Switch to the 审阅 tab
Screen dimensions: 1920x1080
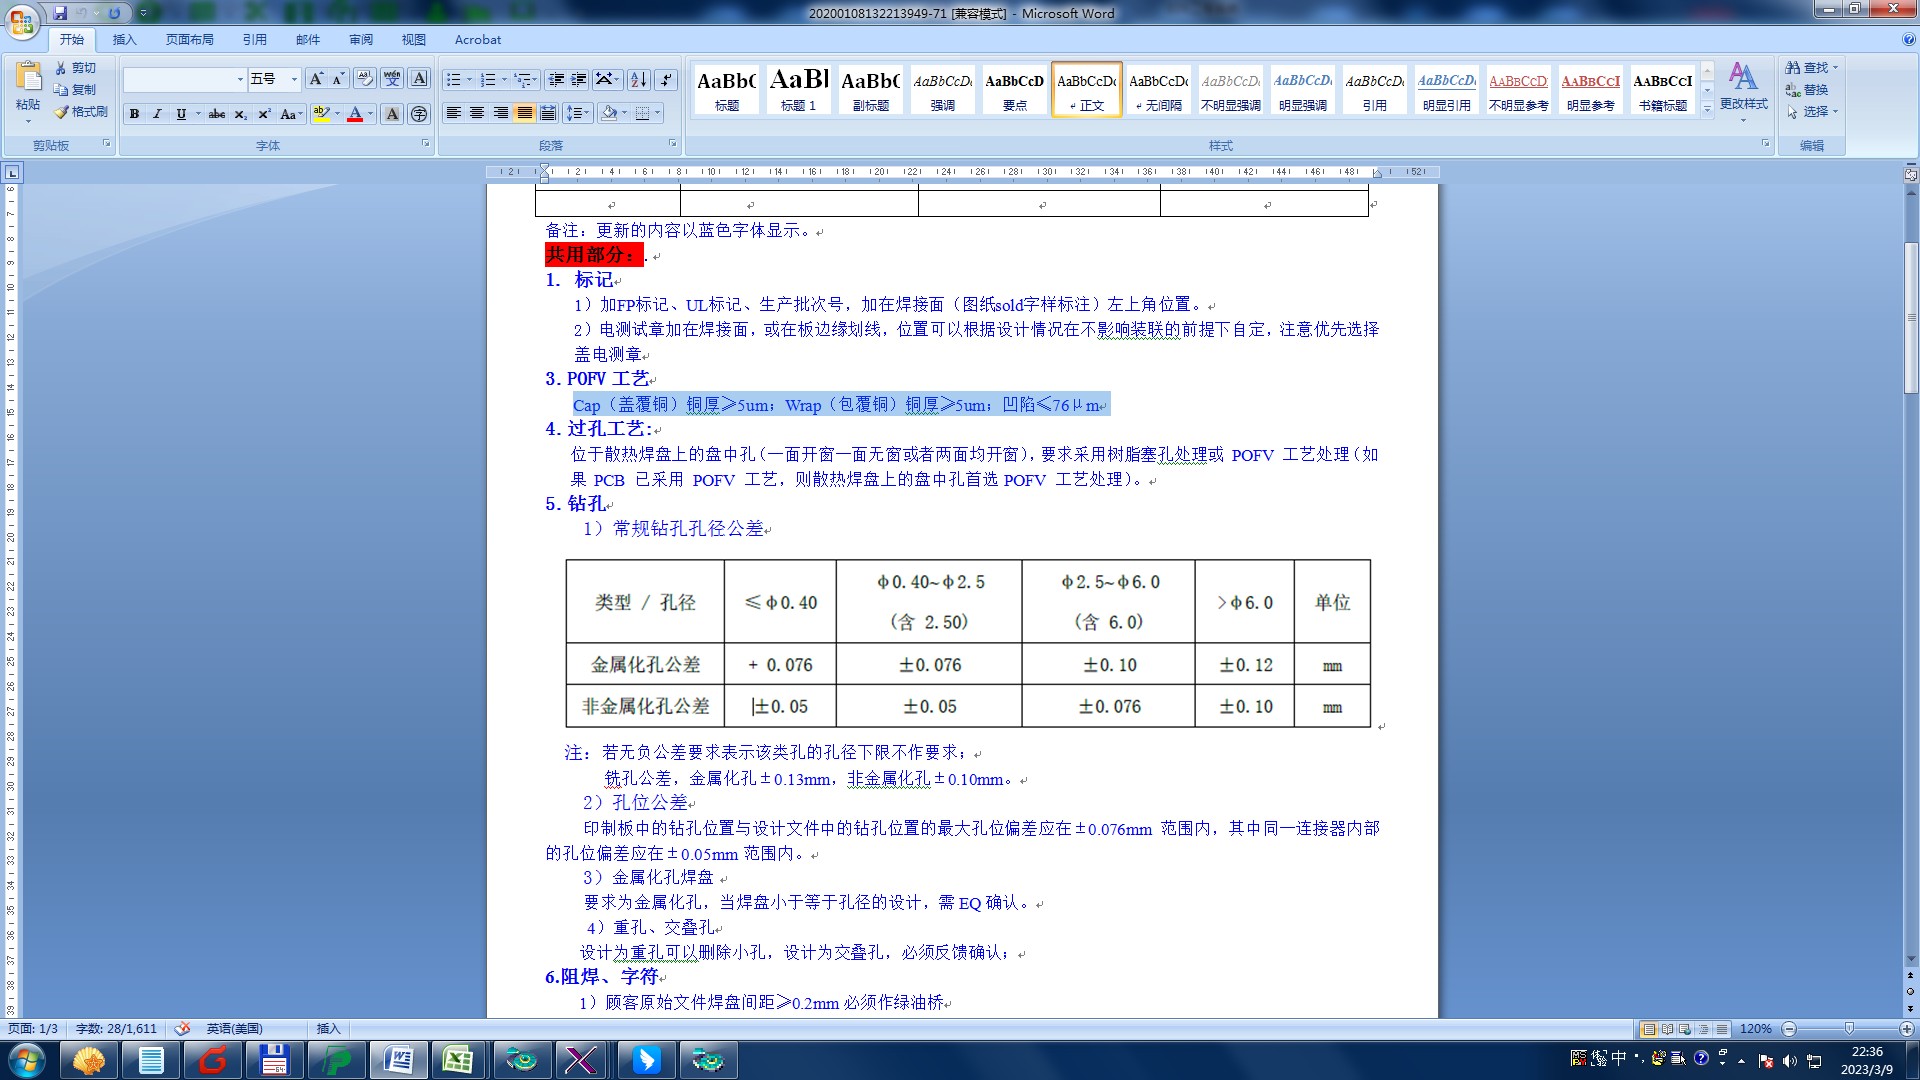tap(361, 40)
